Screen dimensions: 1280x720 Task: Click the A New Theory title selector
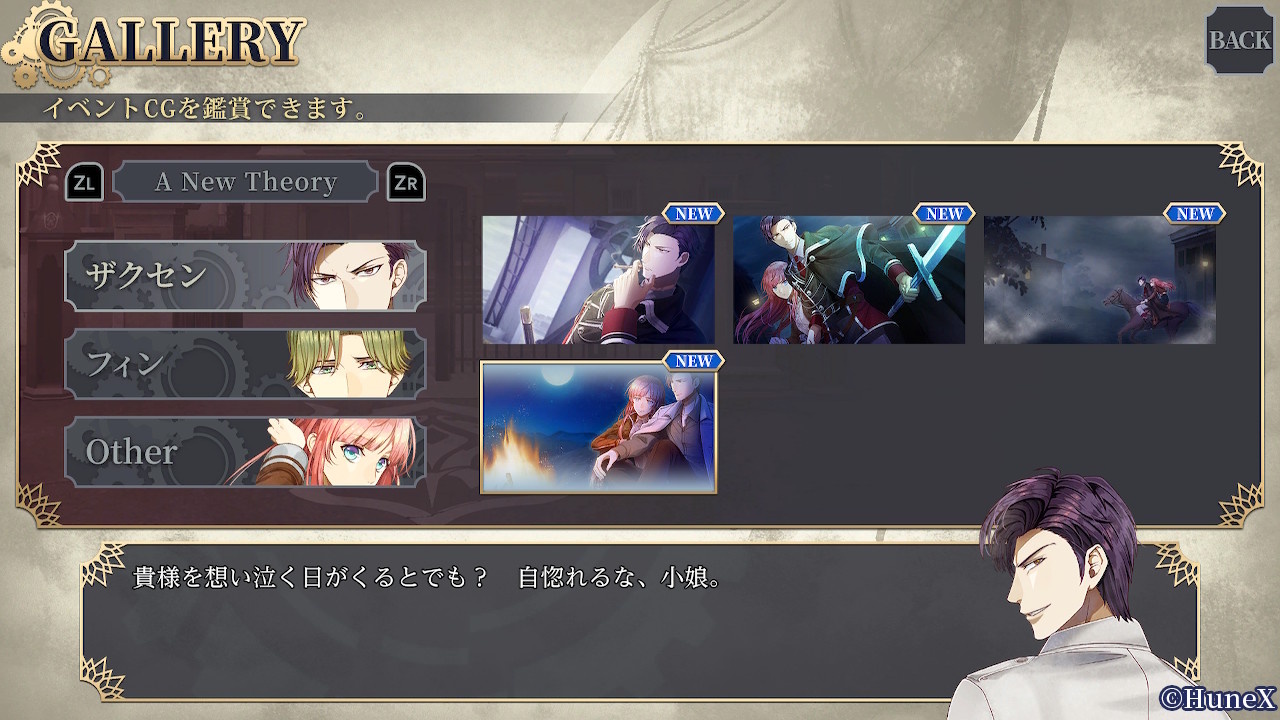click(x=246, y=182)
